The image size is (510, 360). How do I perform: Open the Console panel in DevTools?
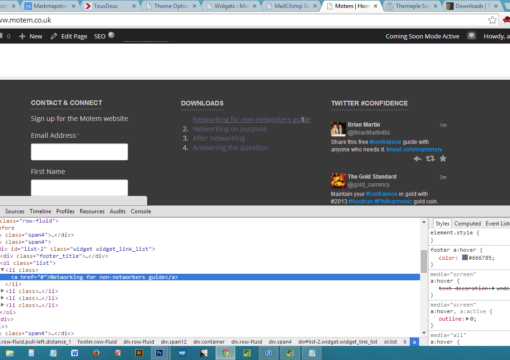click(x=141, y=211)
